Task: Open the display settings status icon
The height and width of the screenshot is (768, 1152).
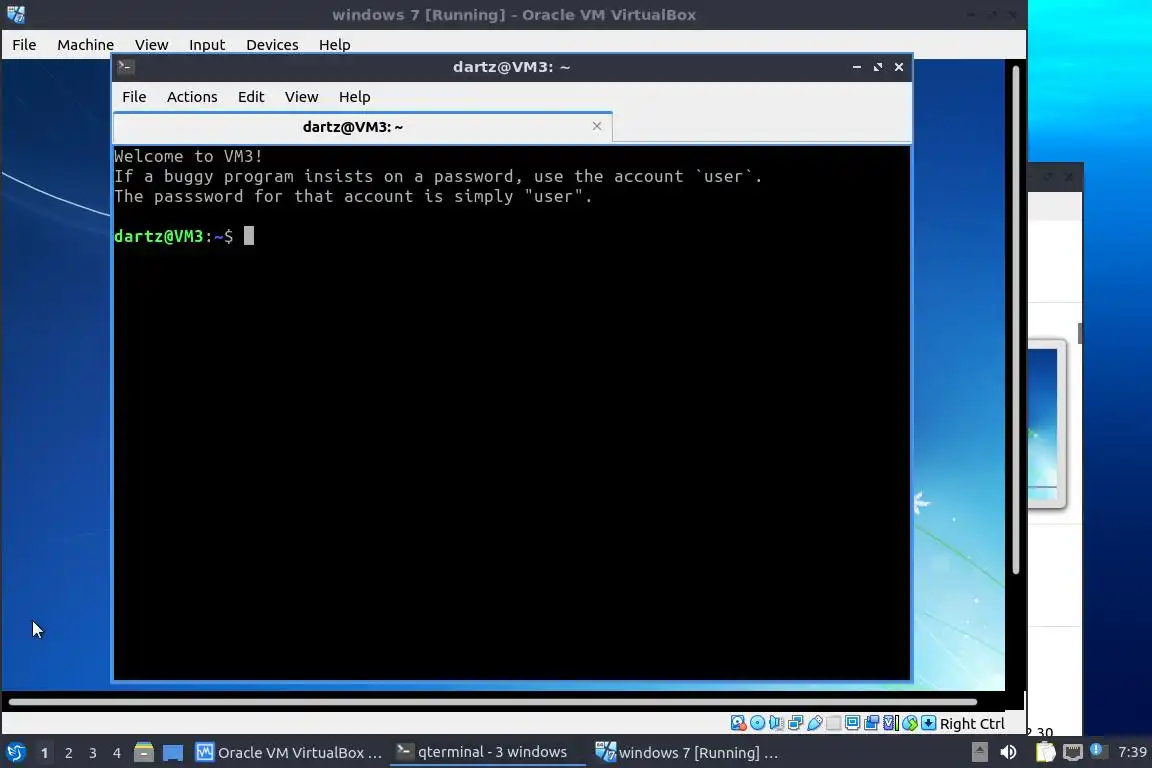Action: click(x=852, y=723)
